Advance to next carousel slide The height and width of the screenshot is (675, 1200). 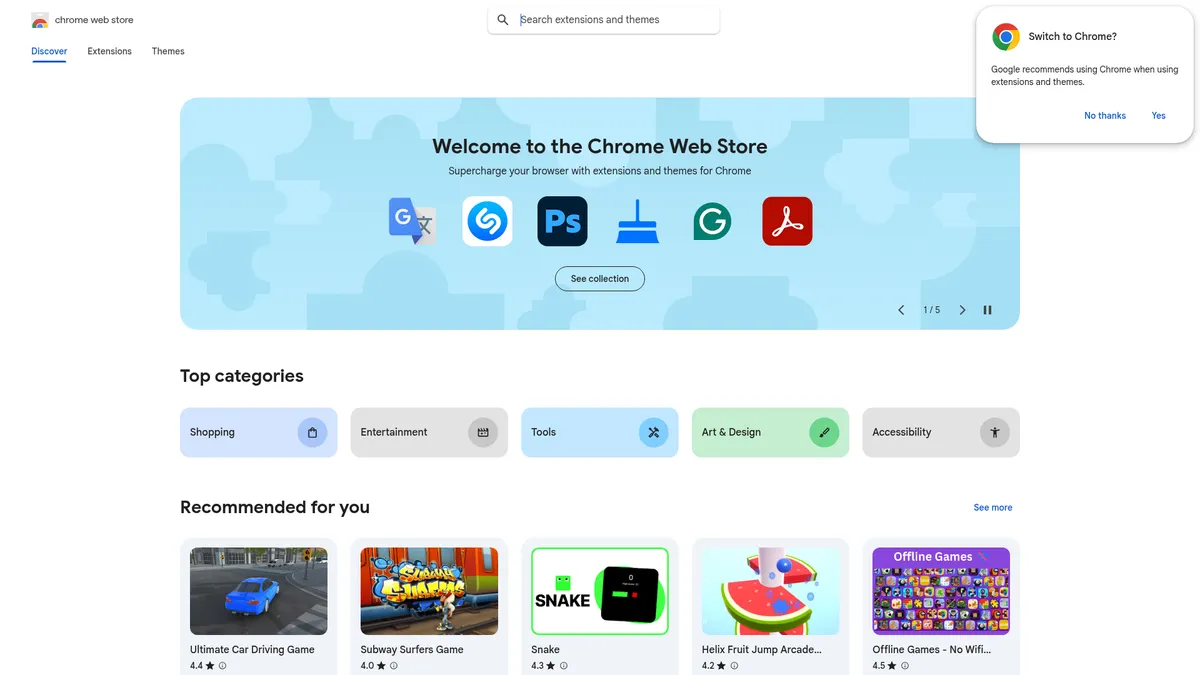tap(962, 310)
